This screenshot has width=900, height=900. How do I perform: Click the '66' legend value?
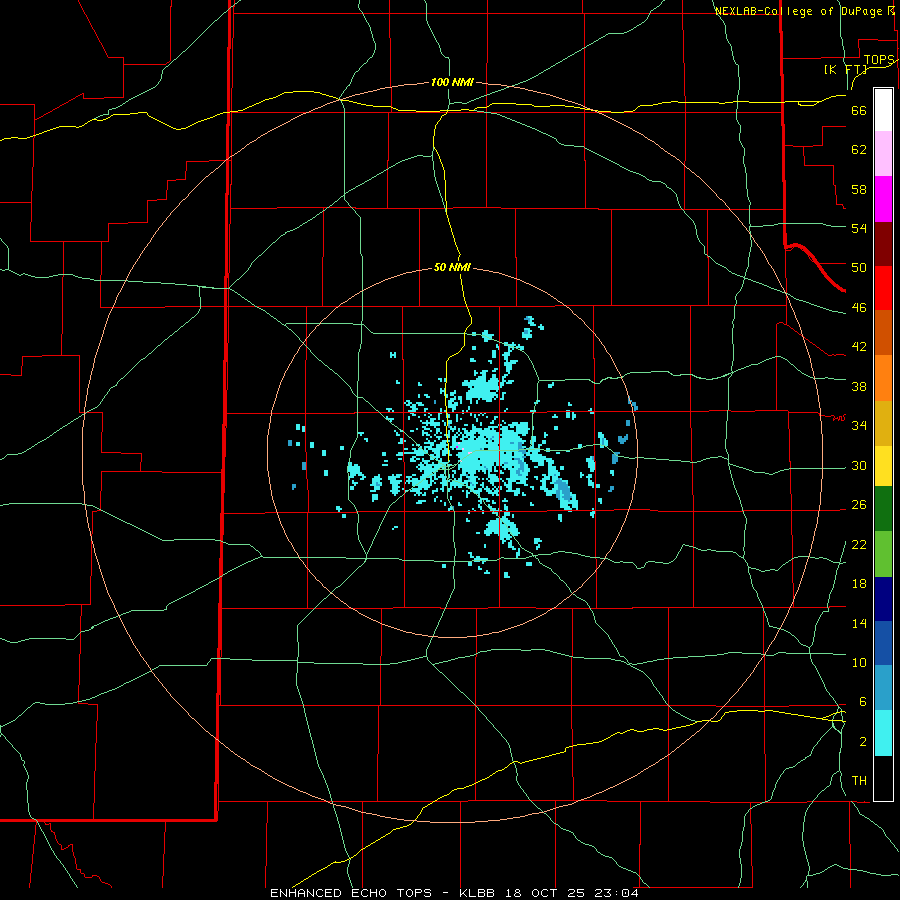coord(859,111)
